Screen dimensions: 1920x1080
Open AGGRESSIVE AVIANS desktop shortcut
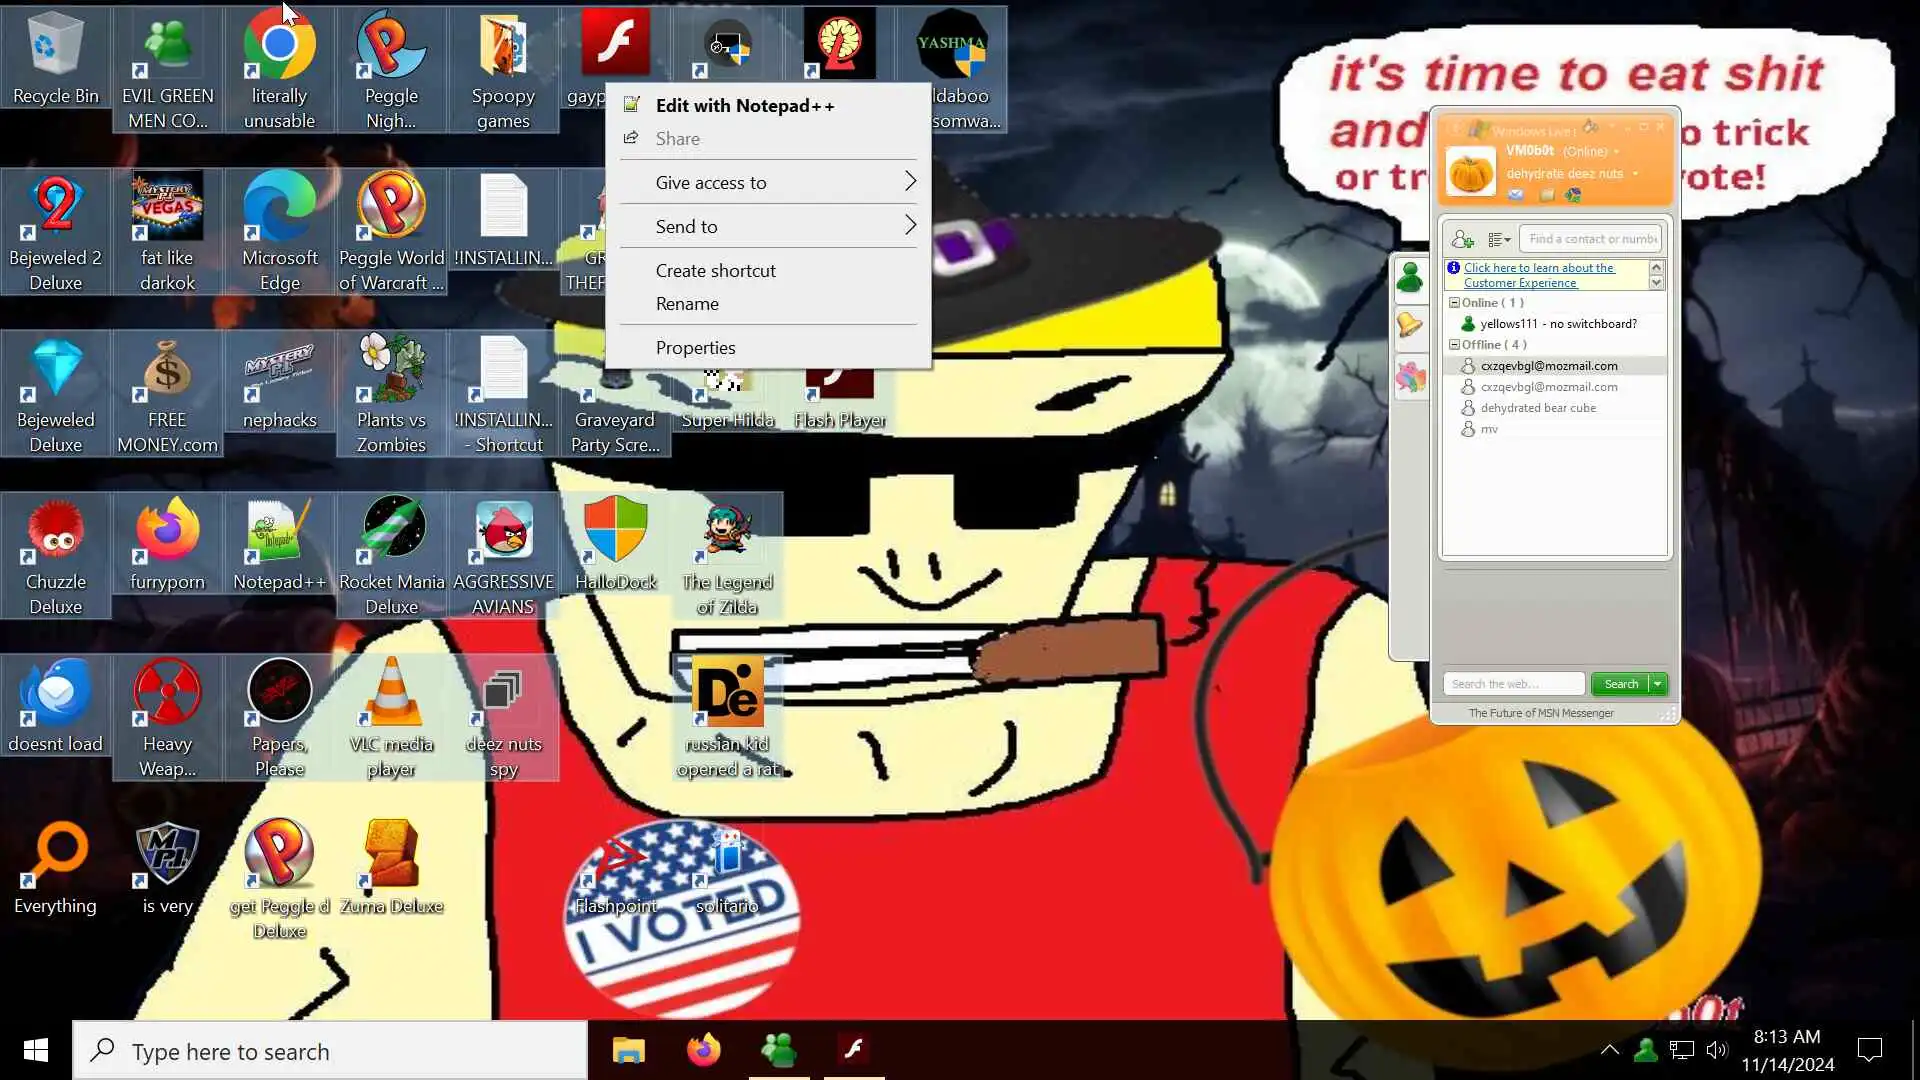coord(503,555)
